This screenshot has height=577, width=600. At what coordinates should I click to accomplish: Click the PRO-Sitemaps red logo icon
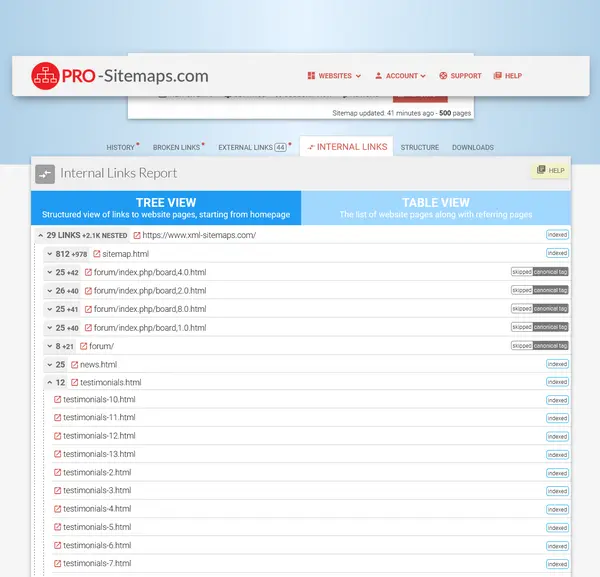(x=45, y=76)
